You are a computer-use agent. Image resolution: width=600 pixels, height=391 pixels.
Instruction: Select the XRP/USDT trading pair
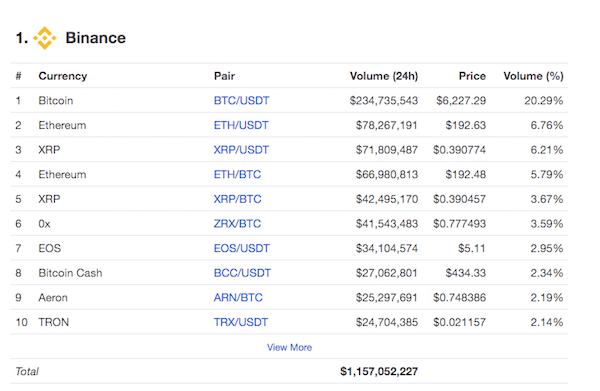coord(241,150)
